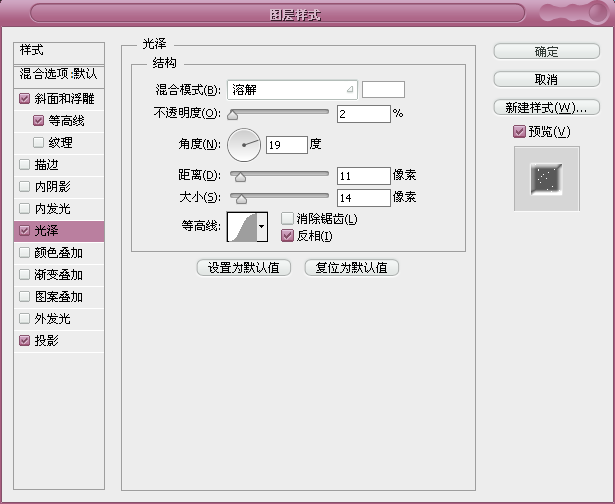Confirm with the 确定 button
The height and width of the screenshot is (504, 615).
click(x=546, y=51)
